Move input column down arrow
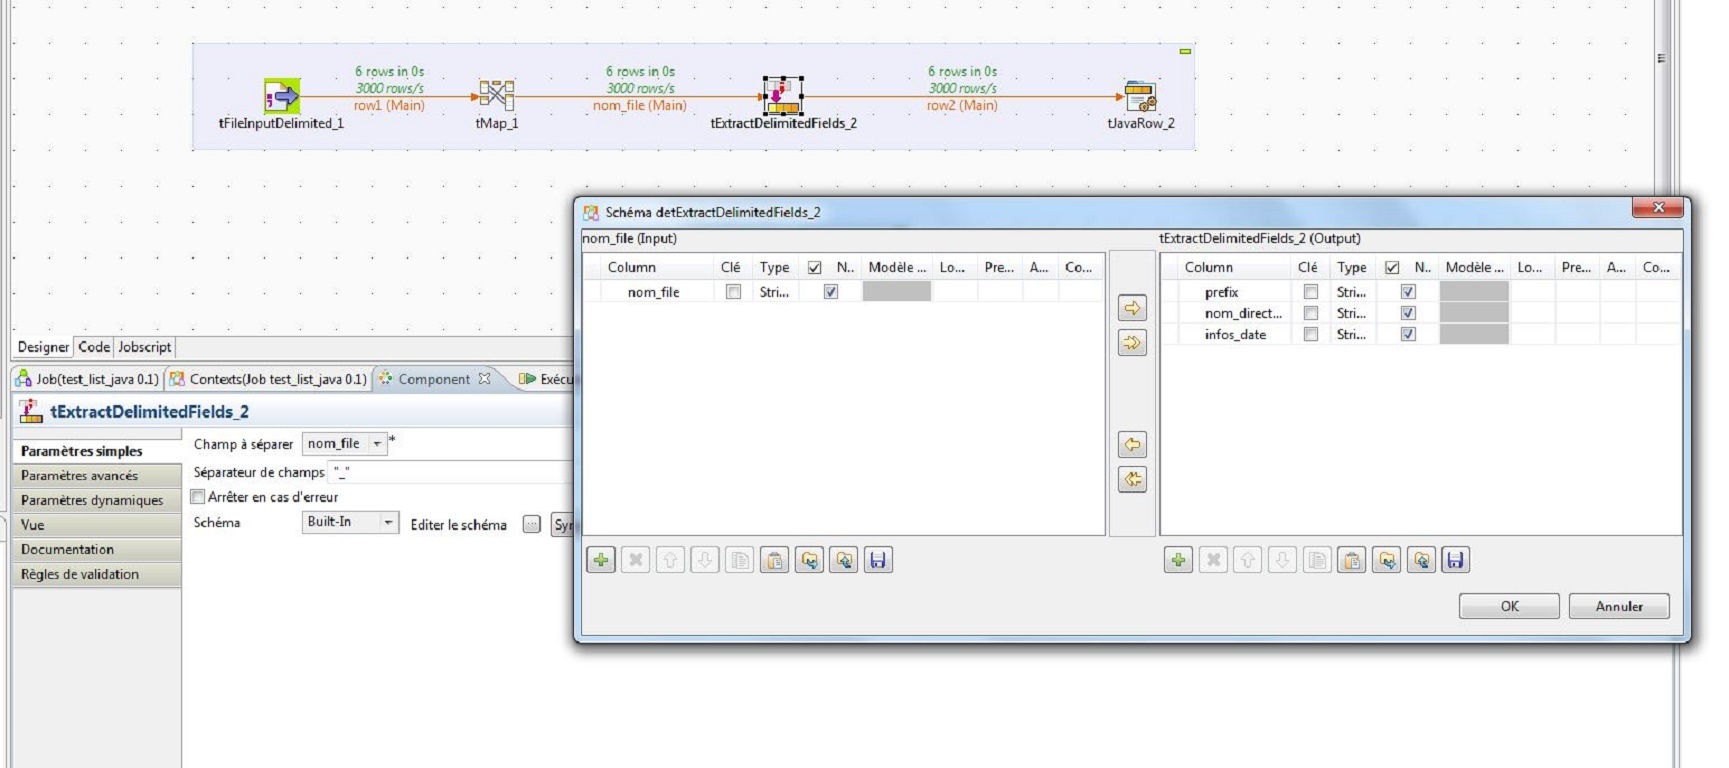This screenshot has width=1729, height=768. 705,560
